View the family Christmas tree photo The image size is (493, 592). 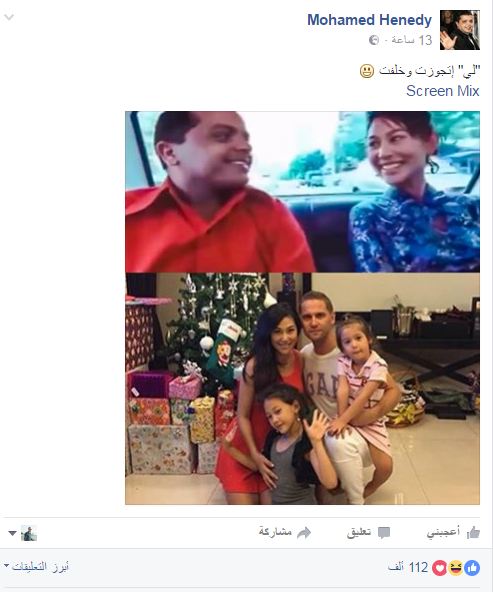click(302, 389)
